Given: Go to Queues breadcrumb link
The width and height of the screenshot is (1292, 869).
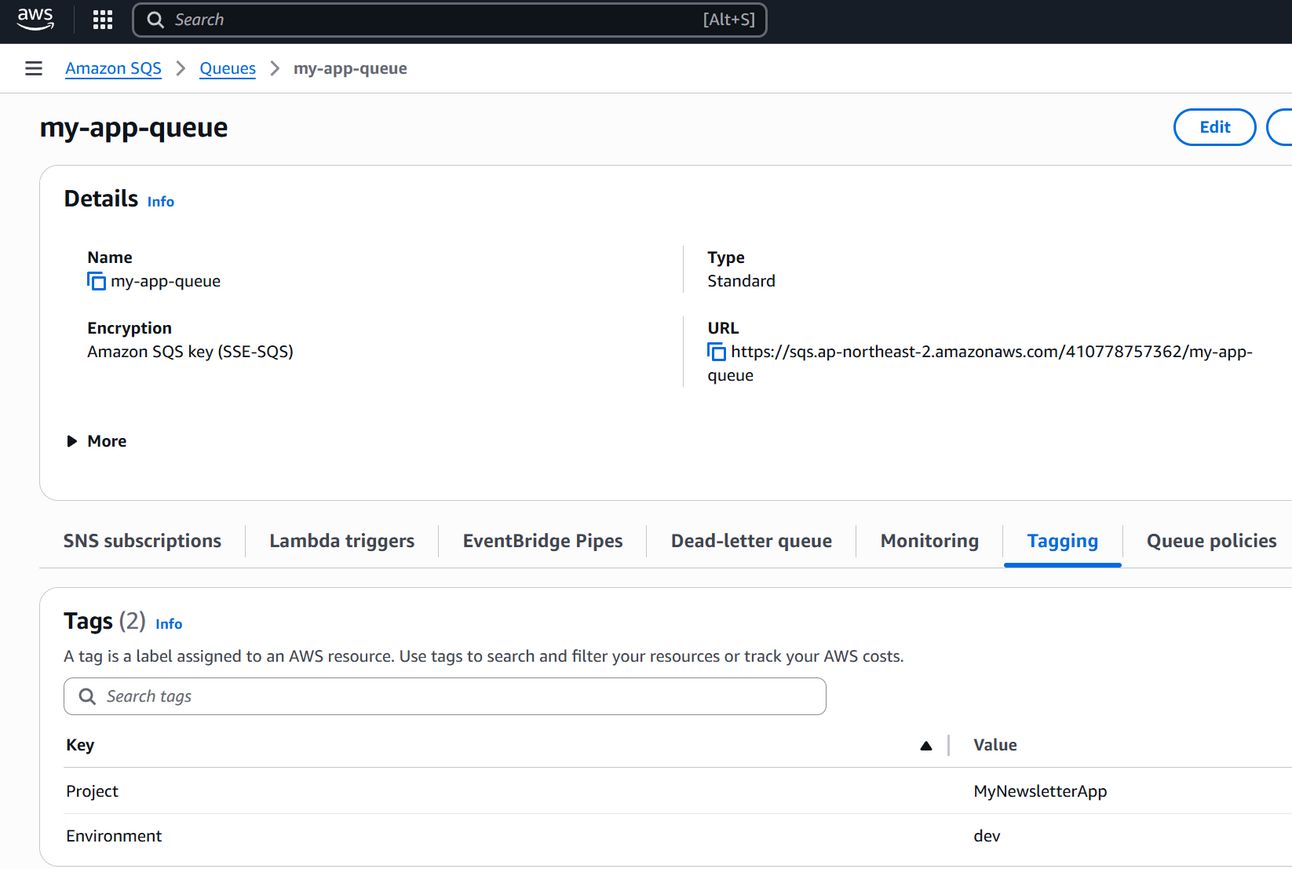Looking at the screenshot, I should click(x=228, y=68).
